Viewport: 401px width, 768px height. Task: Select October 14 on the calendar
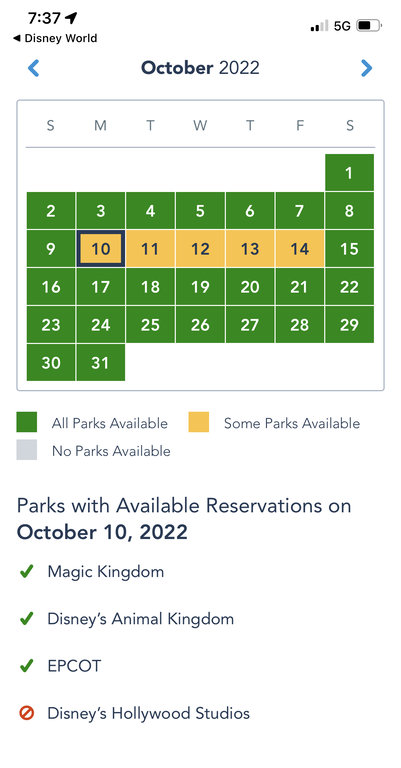pos(300,249)
